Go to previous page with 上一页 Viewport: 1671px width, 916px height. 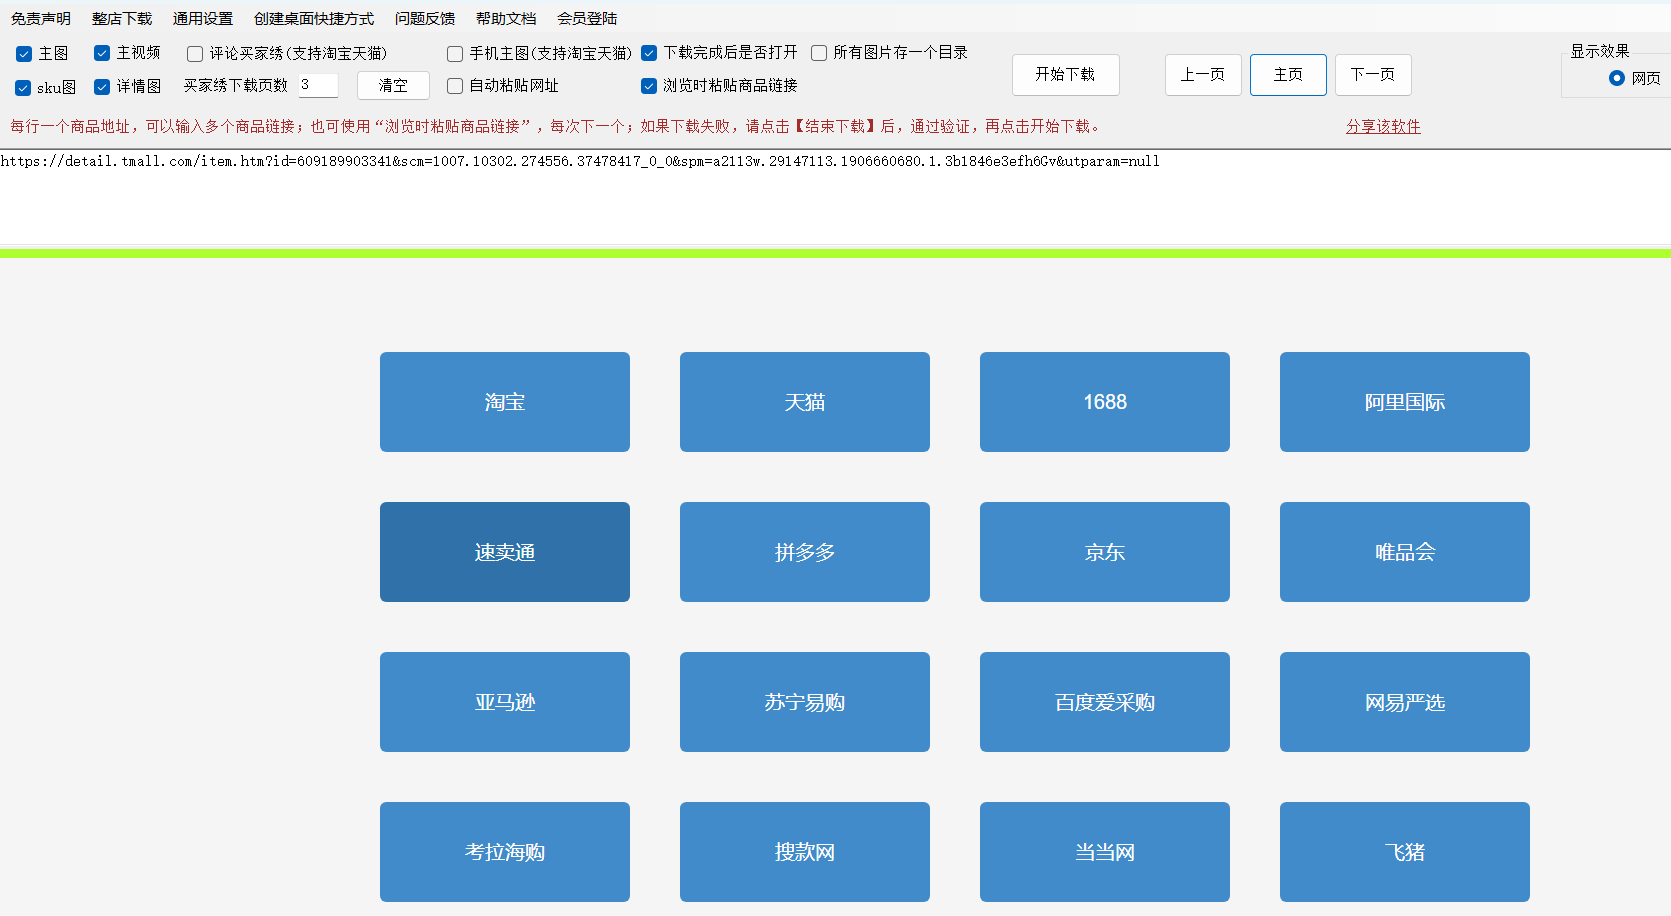pyautogui.click(x=1203, y=75)
